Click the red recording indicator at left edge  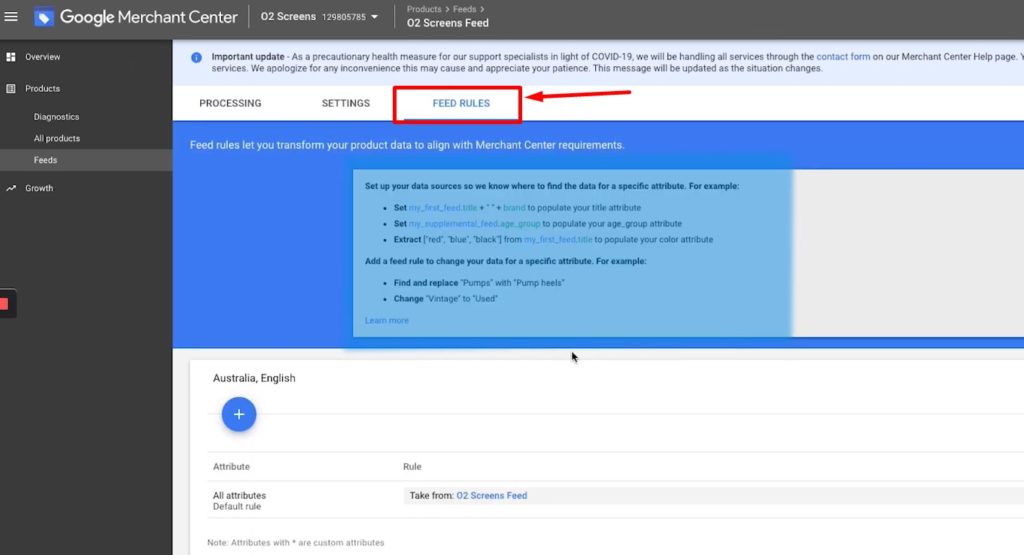[5, 304]
